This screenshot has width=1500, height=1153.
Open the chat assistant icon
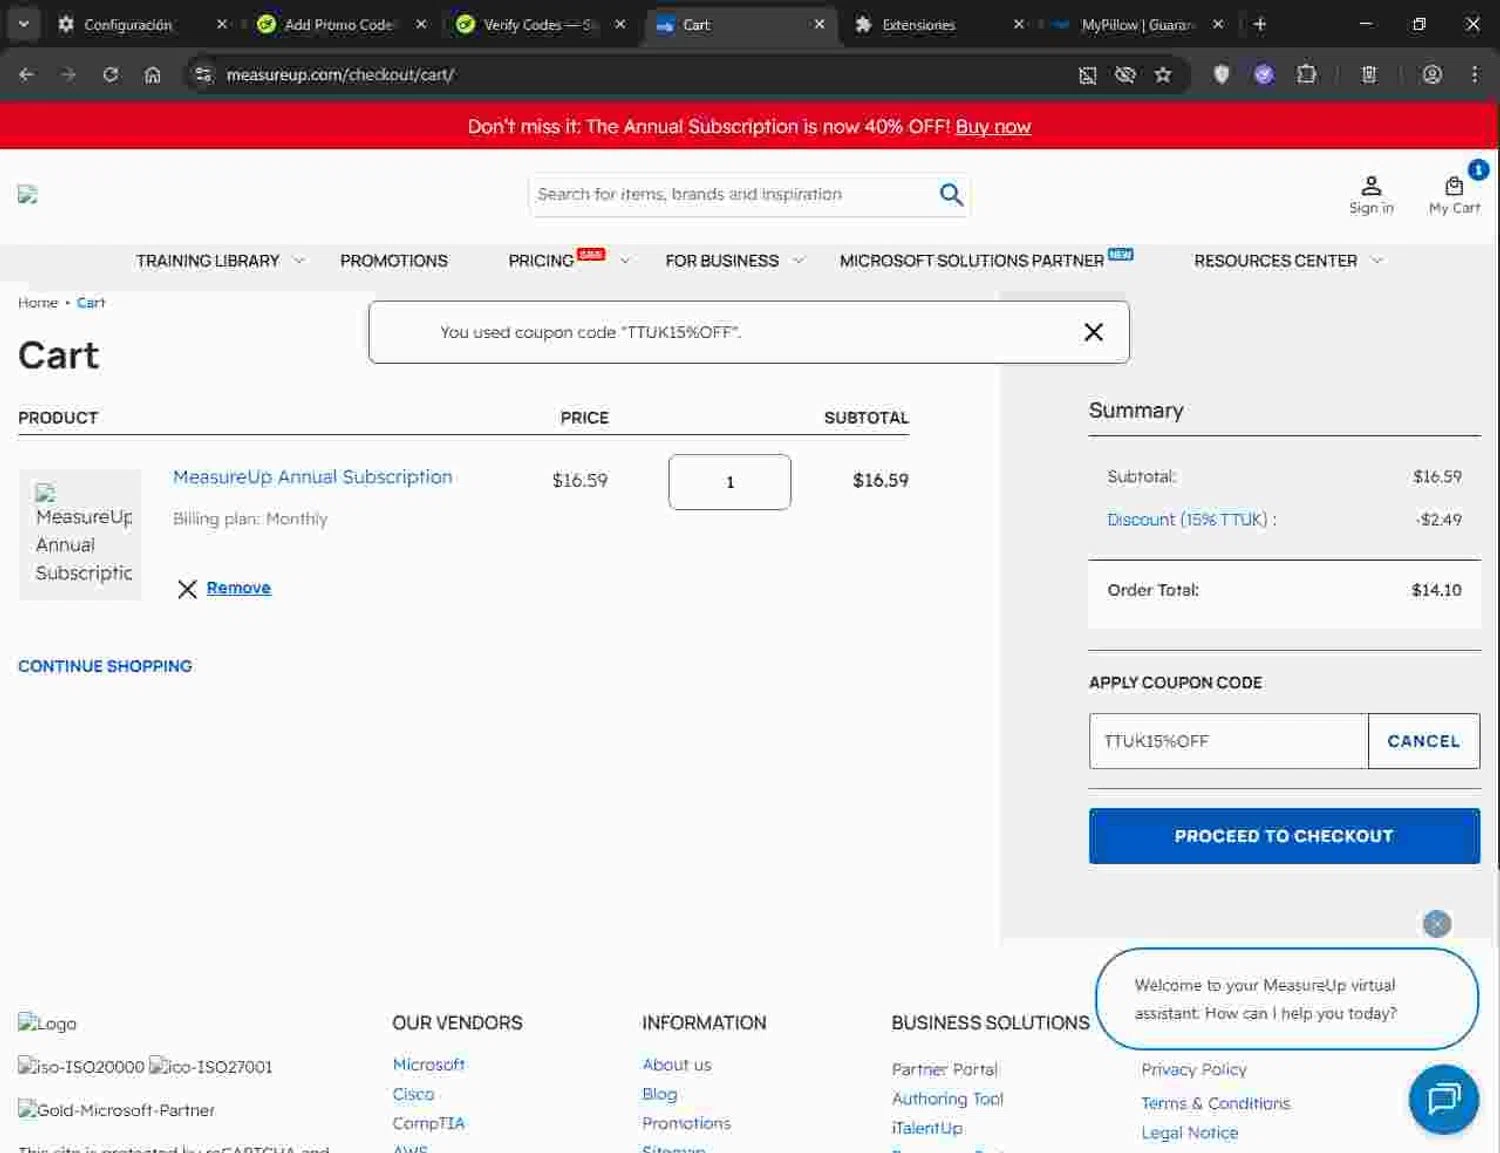[x=1444, y=1100]
